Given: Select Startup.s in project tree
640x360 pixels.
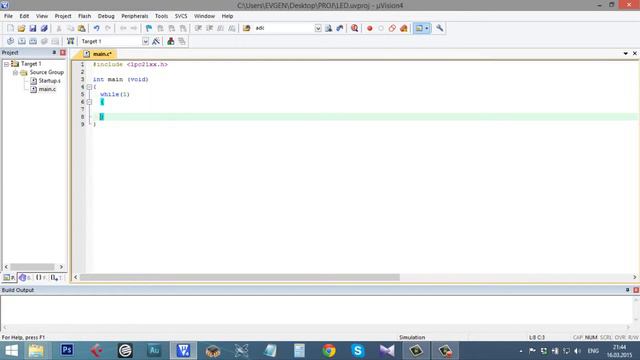Looking at the screenshot, I should (49, 81).
